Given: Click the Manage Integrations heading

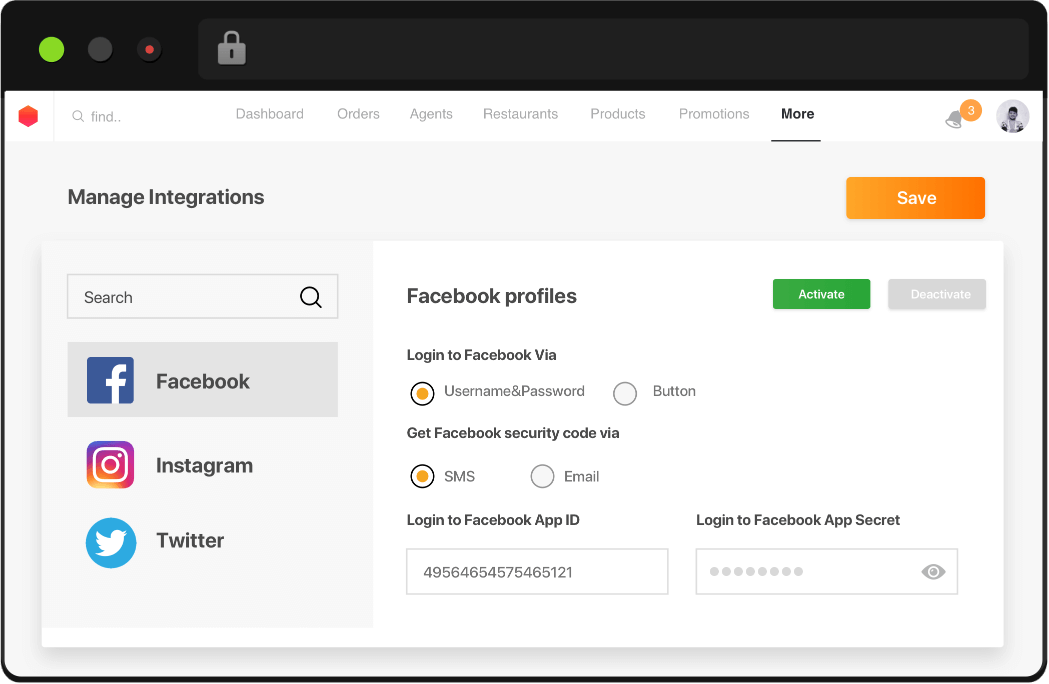Looking at the screenshot, I should [166, 197].
